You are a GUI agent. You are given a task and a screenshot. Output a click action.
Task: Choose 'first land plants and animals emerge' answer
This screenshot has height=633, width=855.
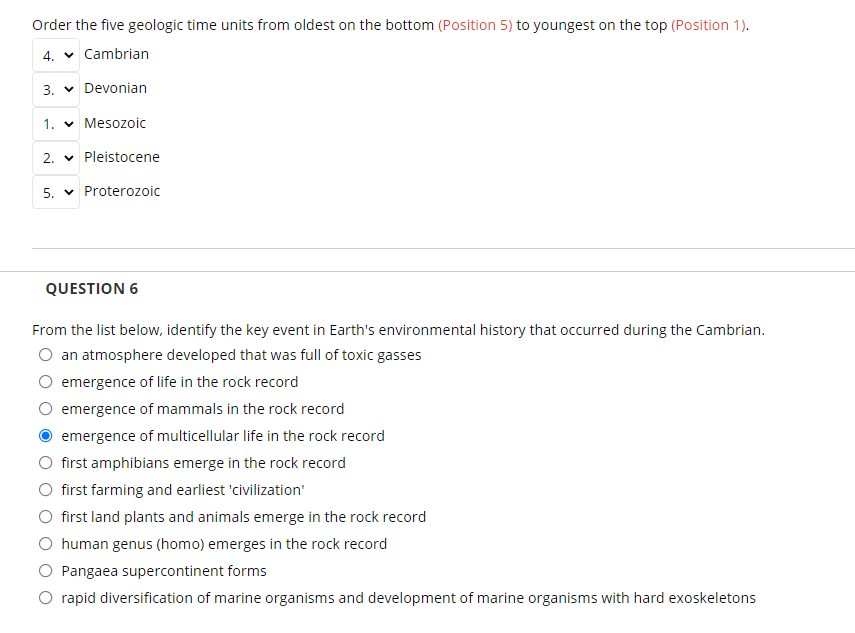[46, 516]
